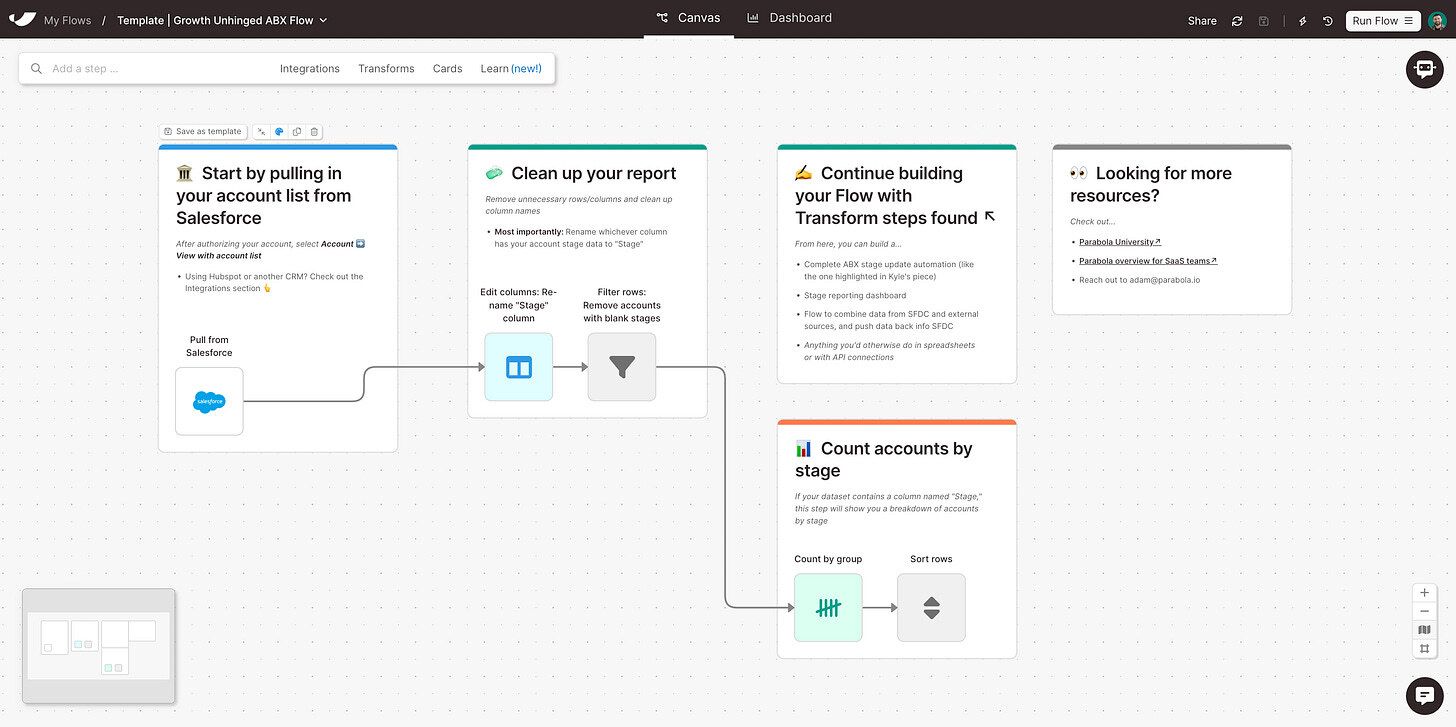Image resolution: width=1456 pixels, height=727 pixels.
Task: Click 'Reach out to adam@parabola.io' text
Action: pyautogui.click(x=1139, y=280)
